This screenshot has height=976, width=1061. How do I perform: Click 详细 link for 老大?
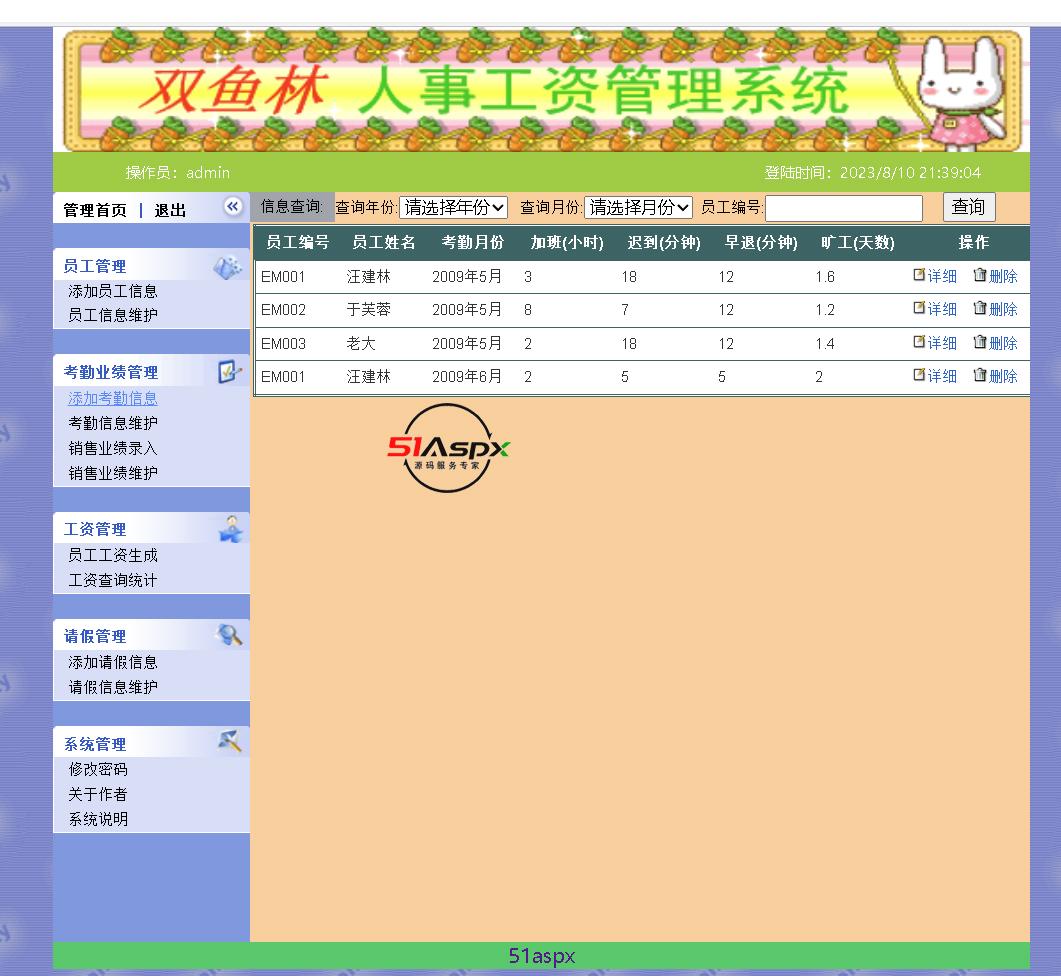(x=942, y=343)
